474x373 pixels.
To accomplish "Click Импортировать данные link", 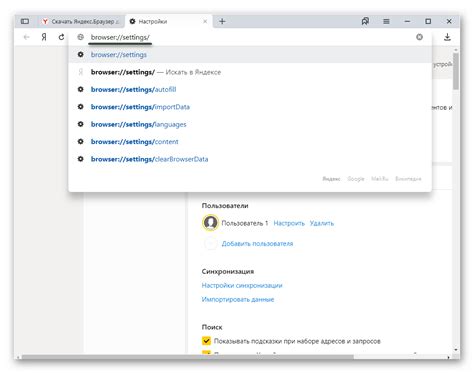I will click(x=238, y=299).
